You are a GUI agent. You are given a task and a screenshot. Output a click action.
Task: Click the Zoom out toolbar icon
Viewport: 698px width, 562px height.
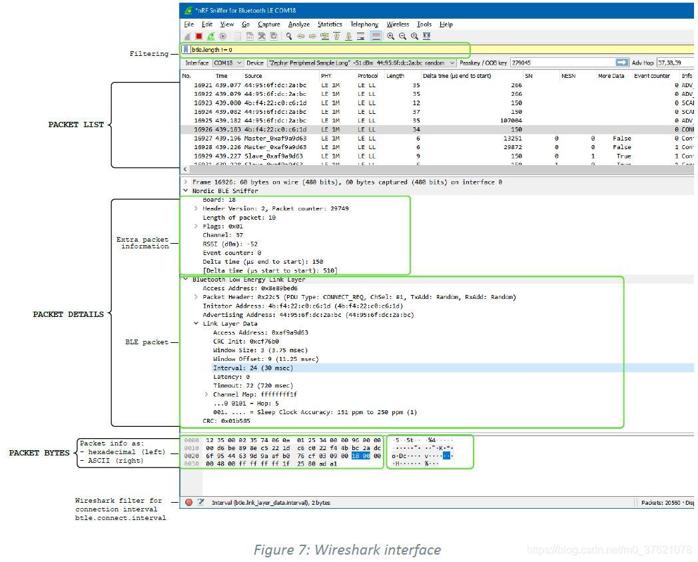click(x=402, y=37)
